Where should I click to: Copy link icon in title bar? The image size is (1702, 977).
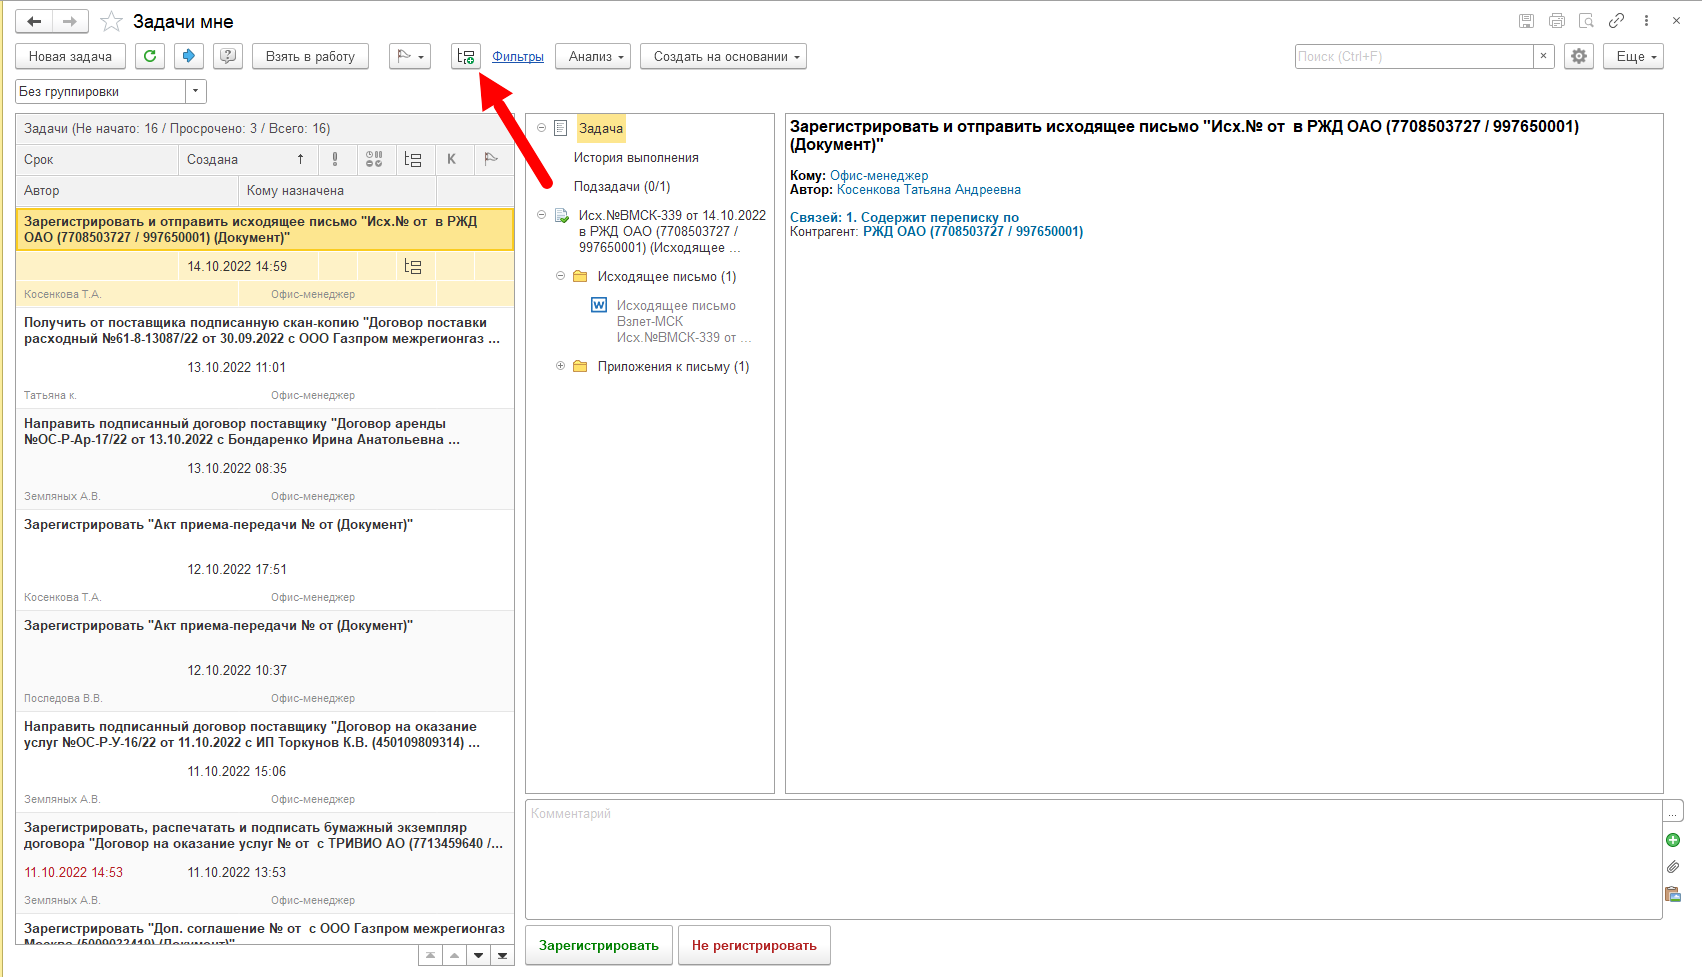click(x=1616, y=21)
